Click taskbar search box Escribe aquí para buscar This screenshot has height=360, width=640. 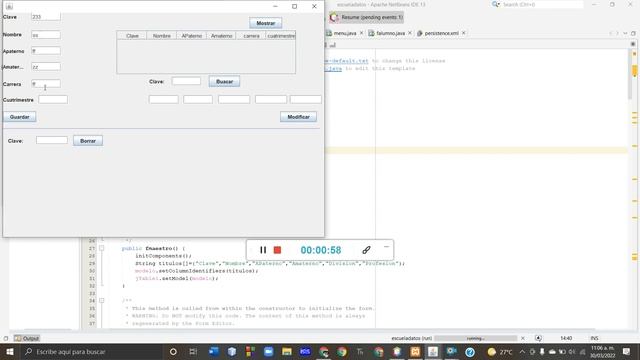92,351
